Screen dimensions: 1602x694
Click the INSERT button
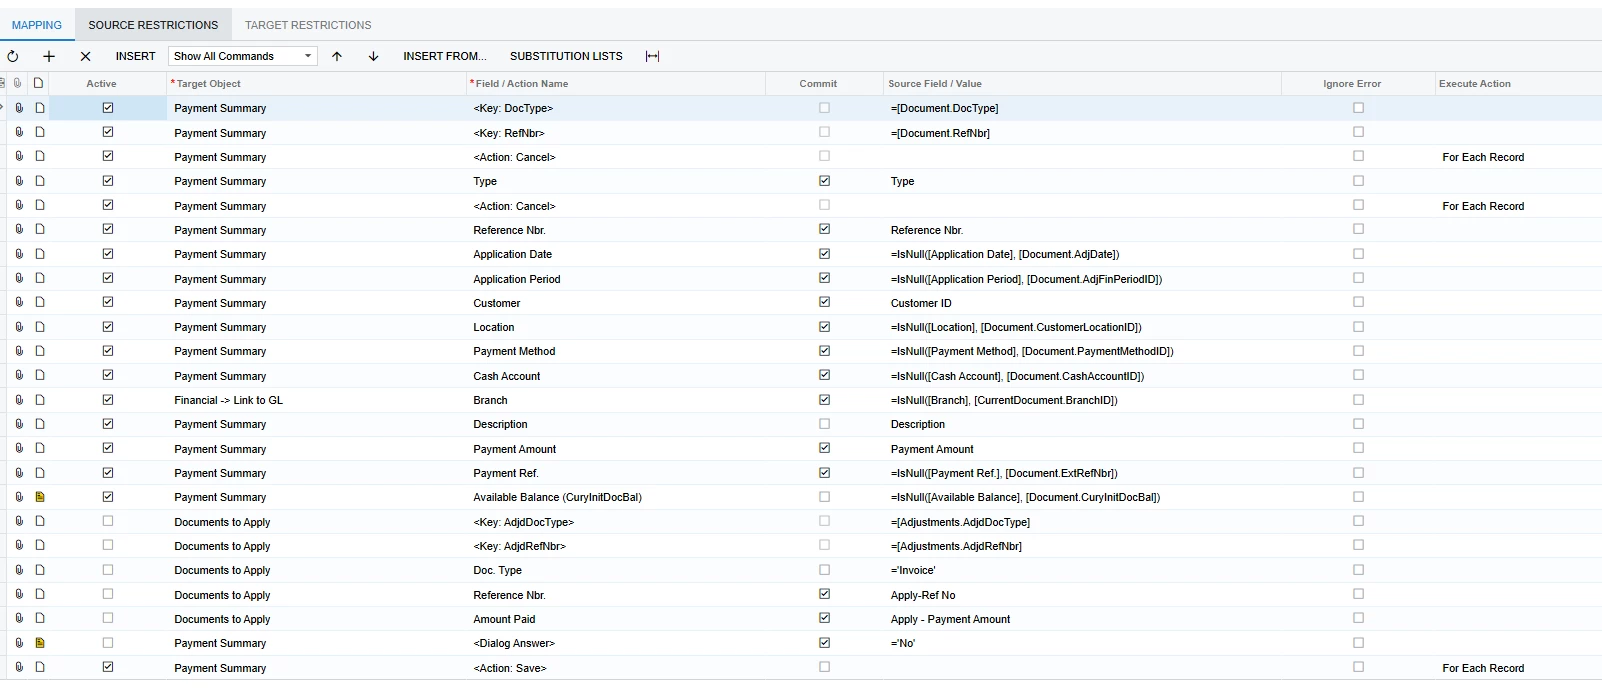135,56
